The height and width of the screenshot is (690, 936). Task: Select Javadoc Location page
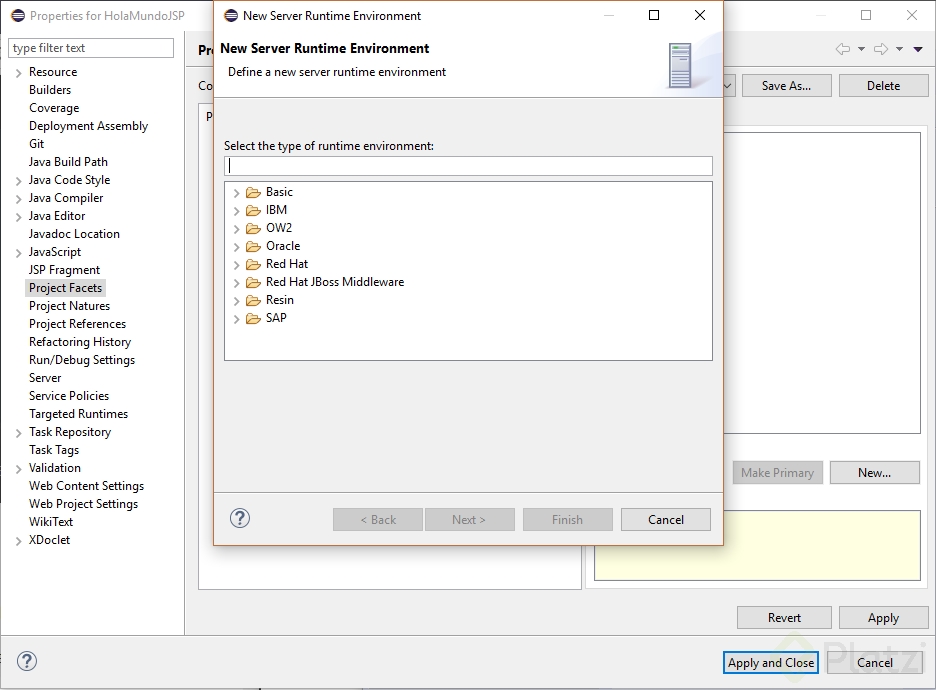(74, 234)
